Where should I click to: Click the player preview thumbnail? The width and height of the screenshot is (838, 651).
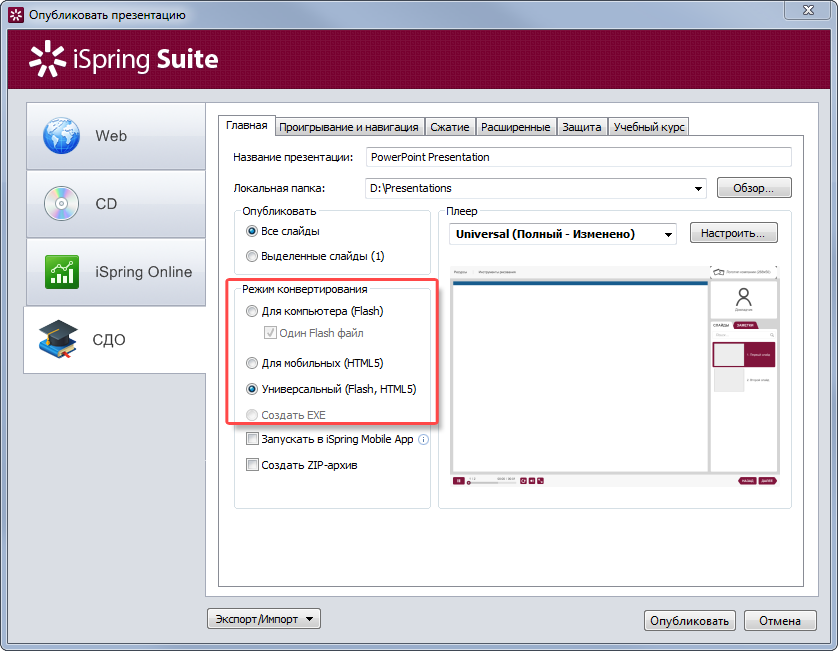(x=614, y=376)
